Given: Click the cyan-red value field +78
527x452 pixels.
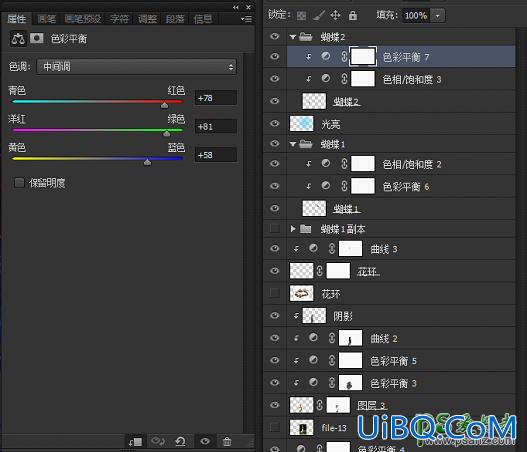Looking at the screenshot, I should click(216, 98).
